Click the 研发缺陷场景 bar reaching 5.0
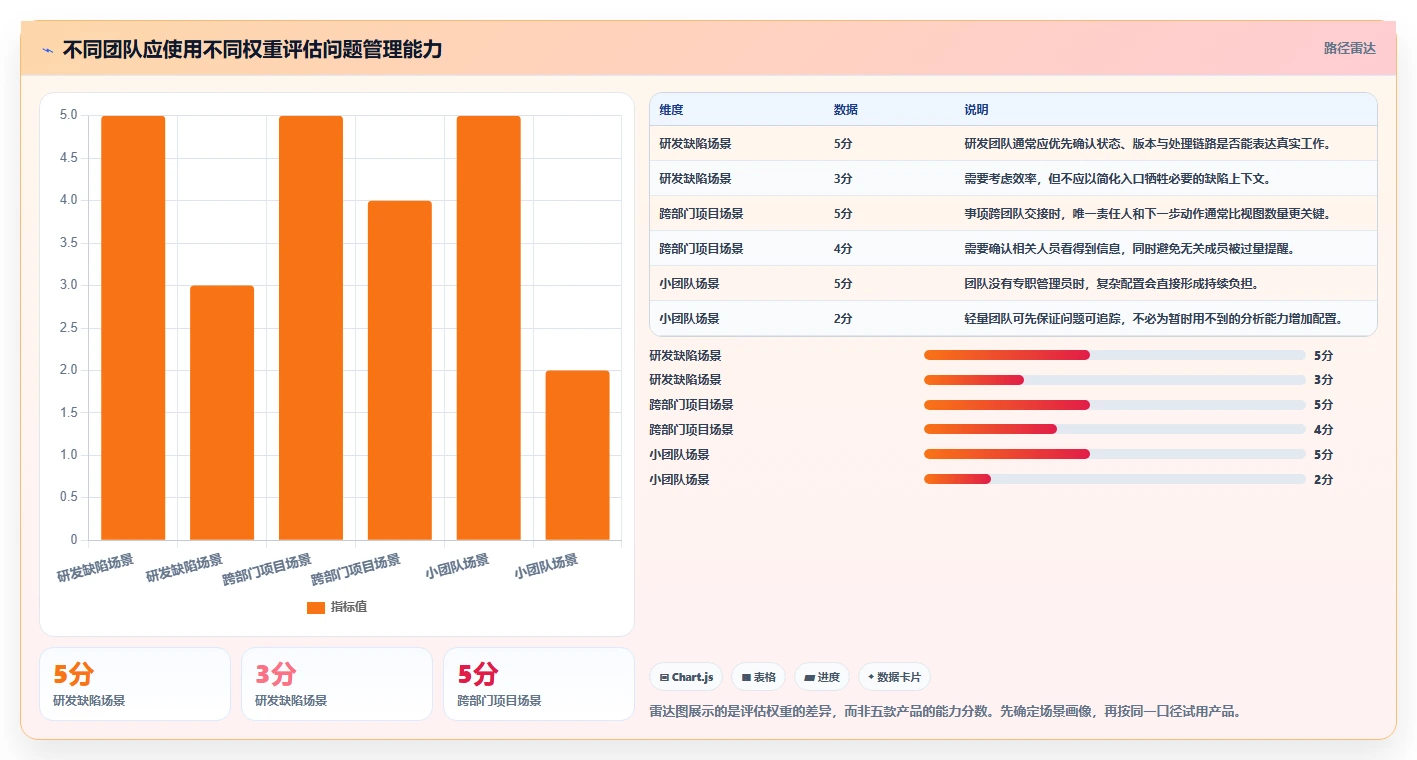Viewport: 1417px width, 760px height. [x=133, y=328]
